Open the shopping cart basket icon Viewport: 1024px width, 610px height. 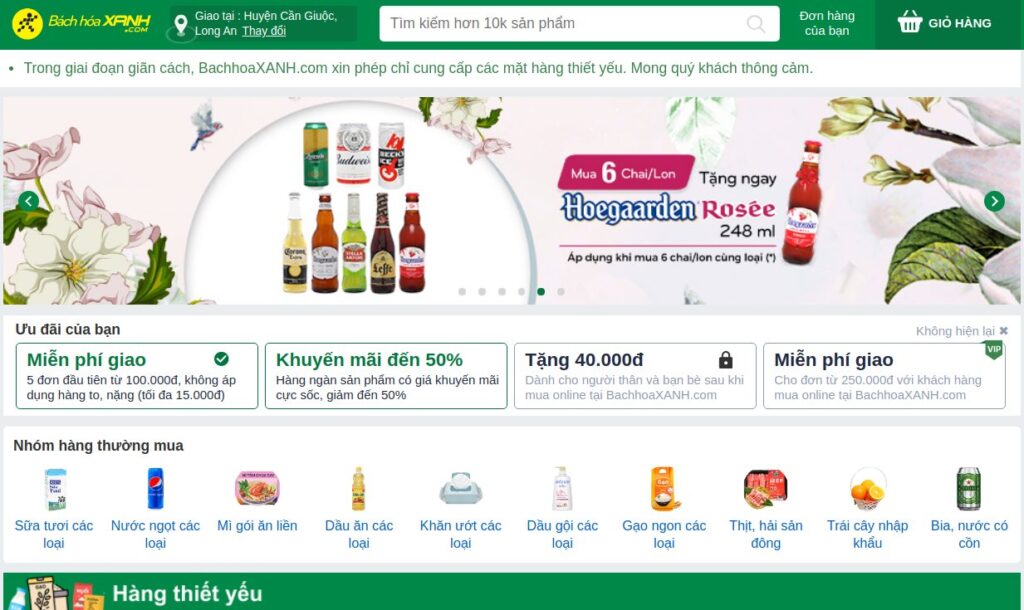click(910, 22)
